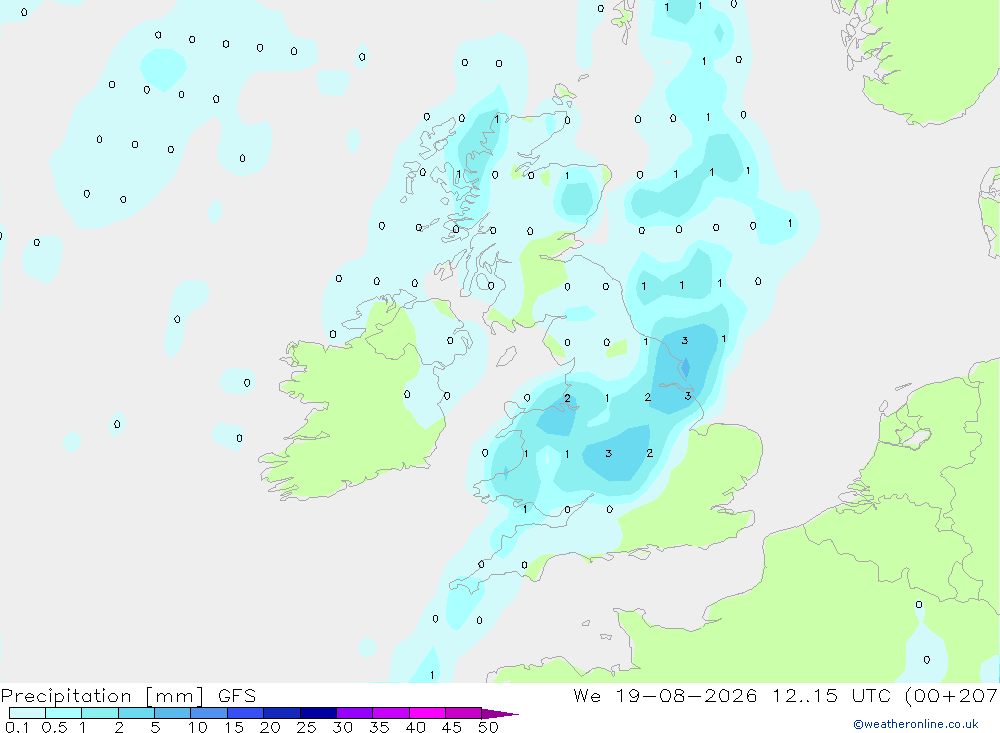
Task: Click the date "19-08-2026" in the footer
Action: click(686, 695)
